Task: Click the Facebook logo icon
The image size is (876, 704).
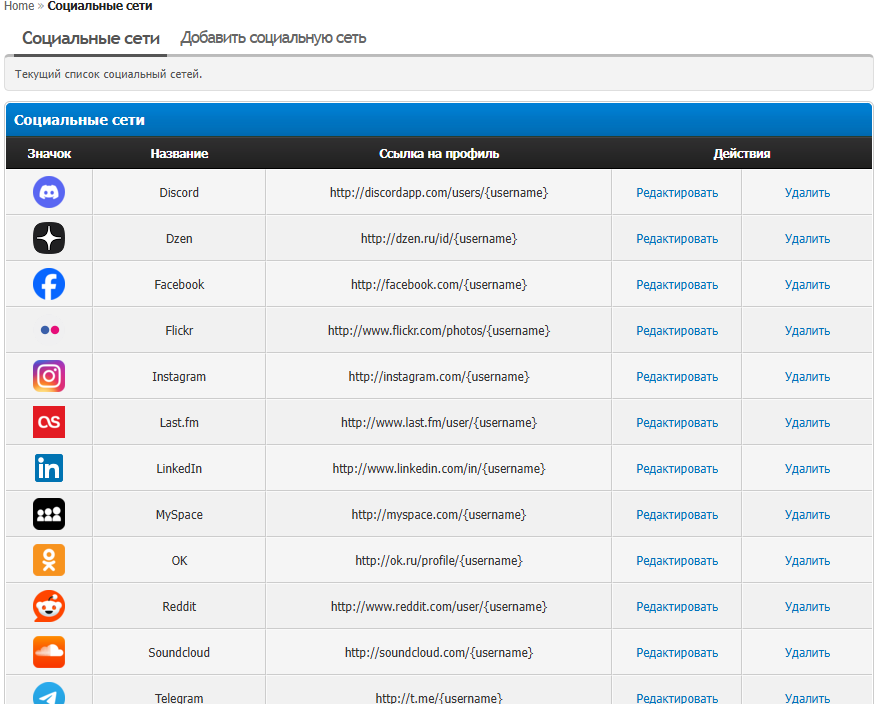Action: [49, 284]
